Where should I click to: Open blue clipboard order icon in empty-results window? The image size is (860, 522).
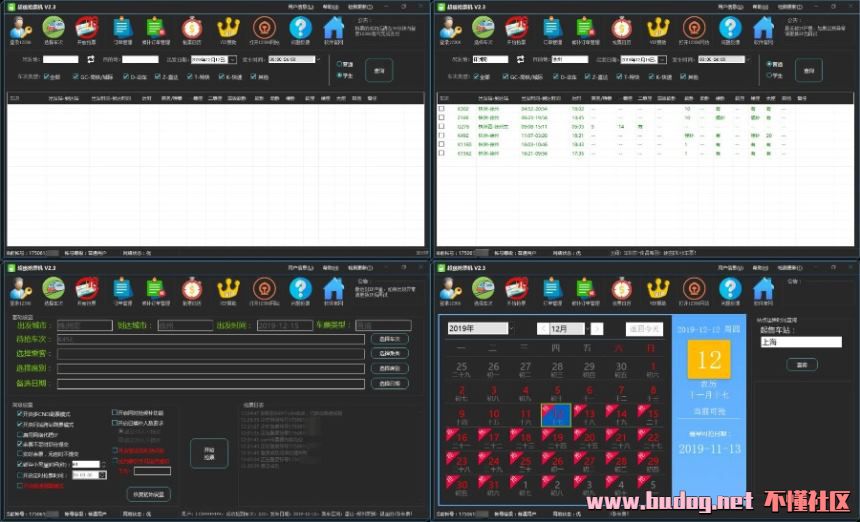122,27
